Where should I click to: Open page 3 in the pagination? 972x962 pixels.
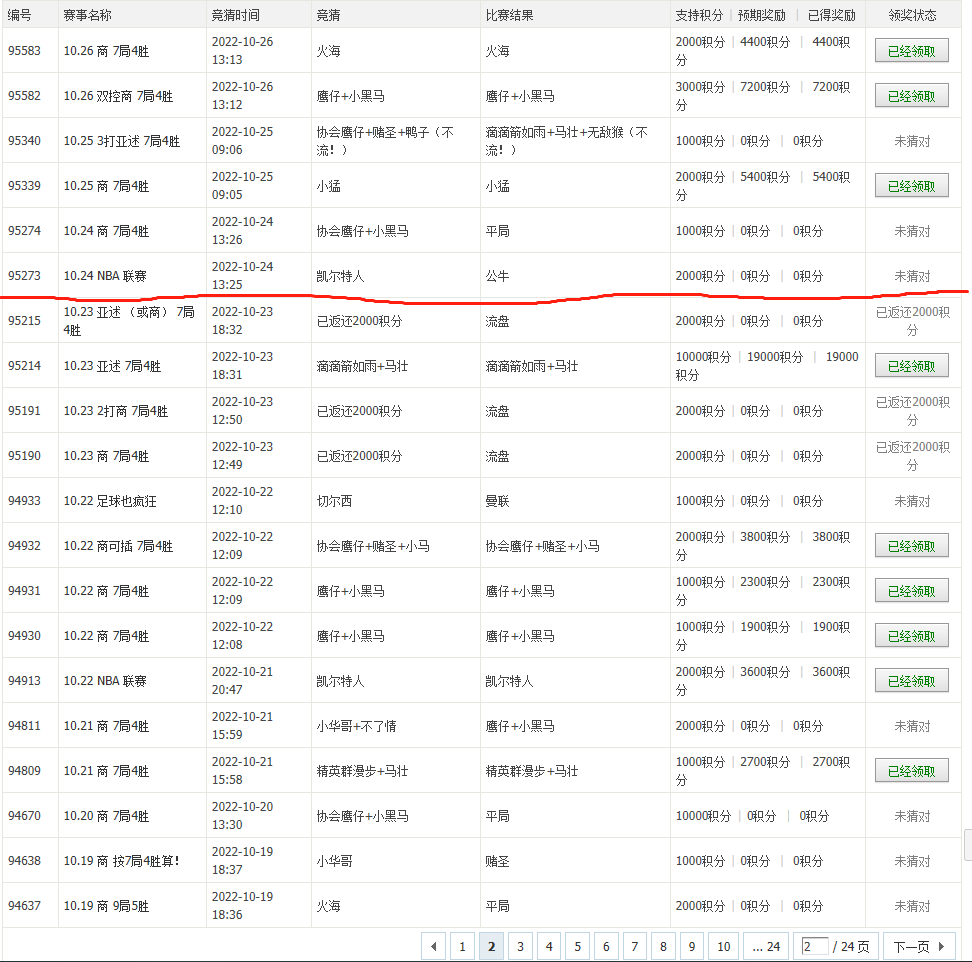(x=520, y=946)
